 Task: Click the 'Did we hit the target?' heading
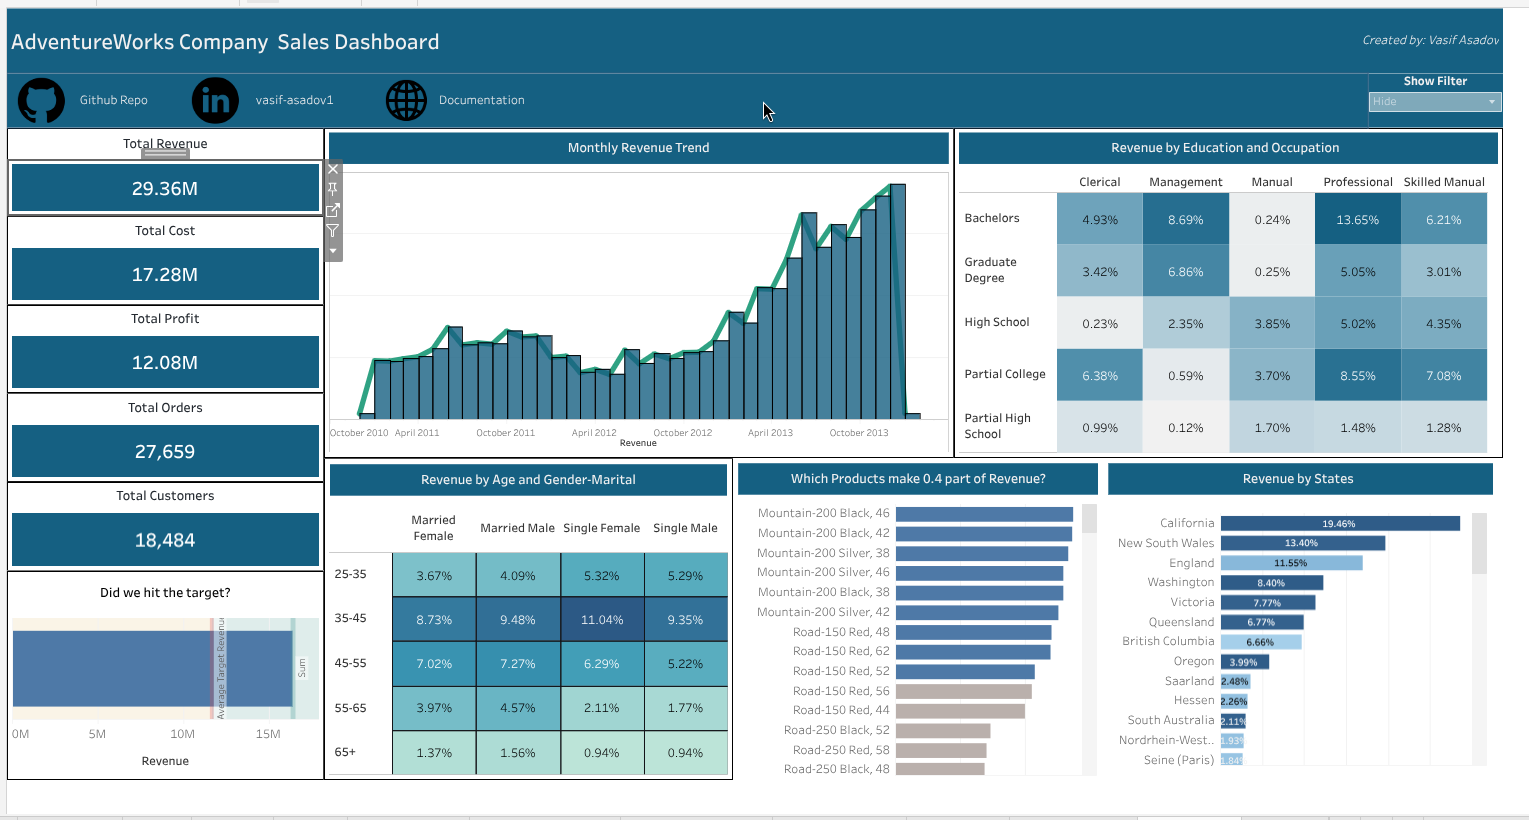[x=165, y=593]
